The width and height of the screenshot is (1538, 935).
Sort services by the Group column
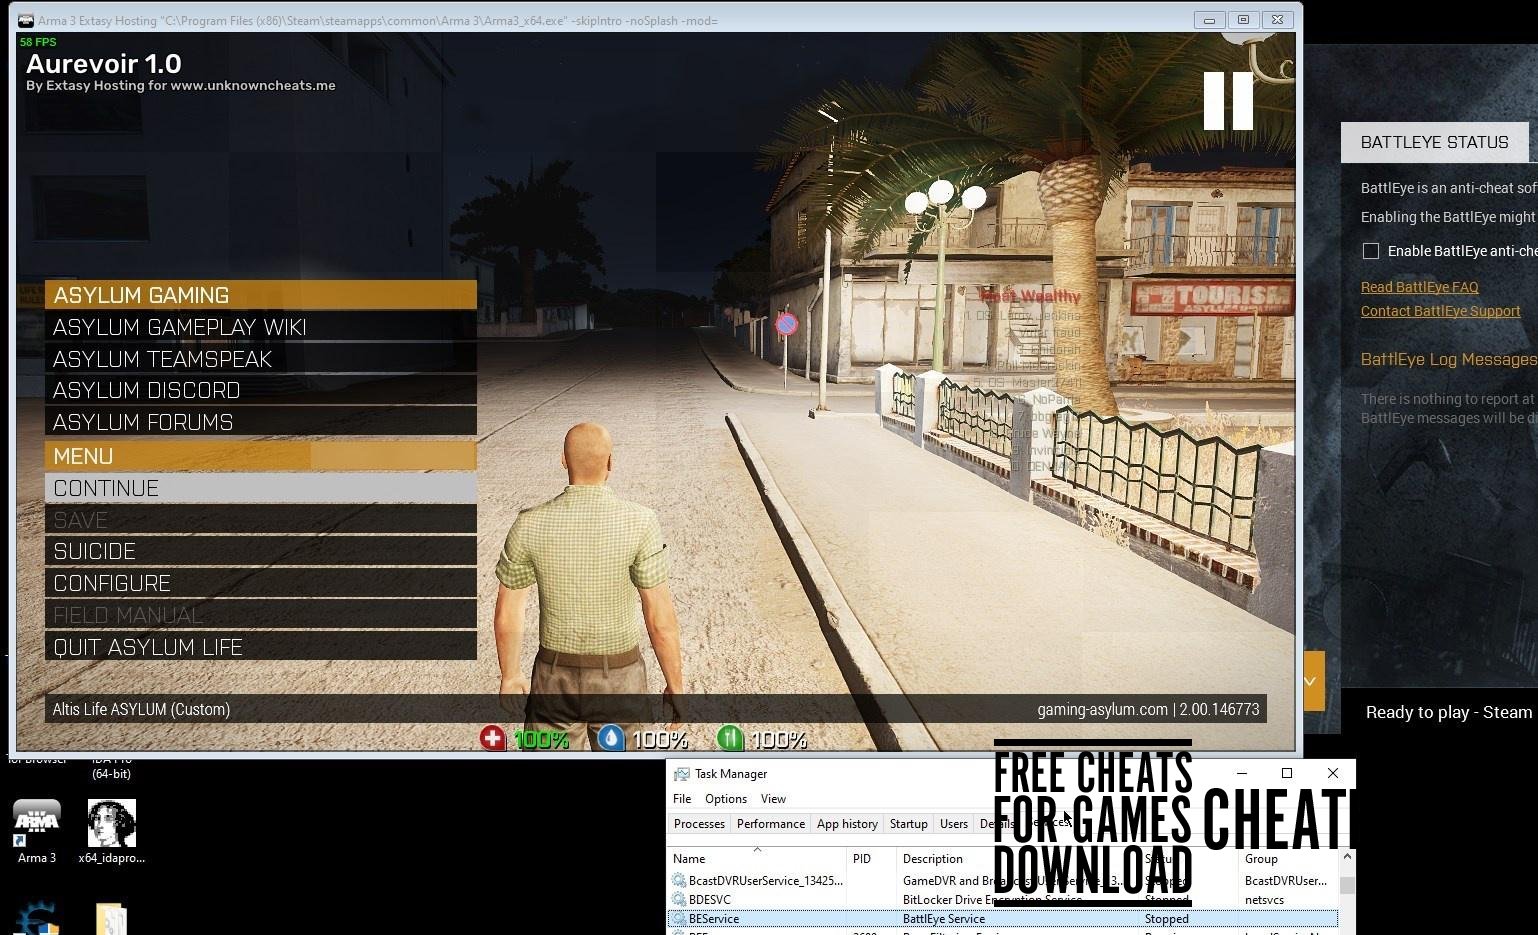point(1288,859)
